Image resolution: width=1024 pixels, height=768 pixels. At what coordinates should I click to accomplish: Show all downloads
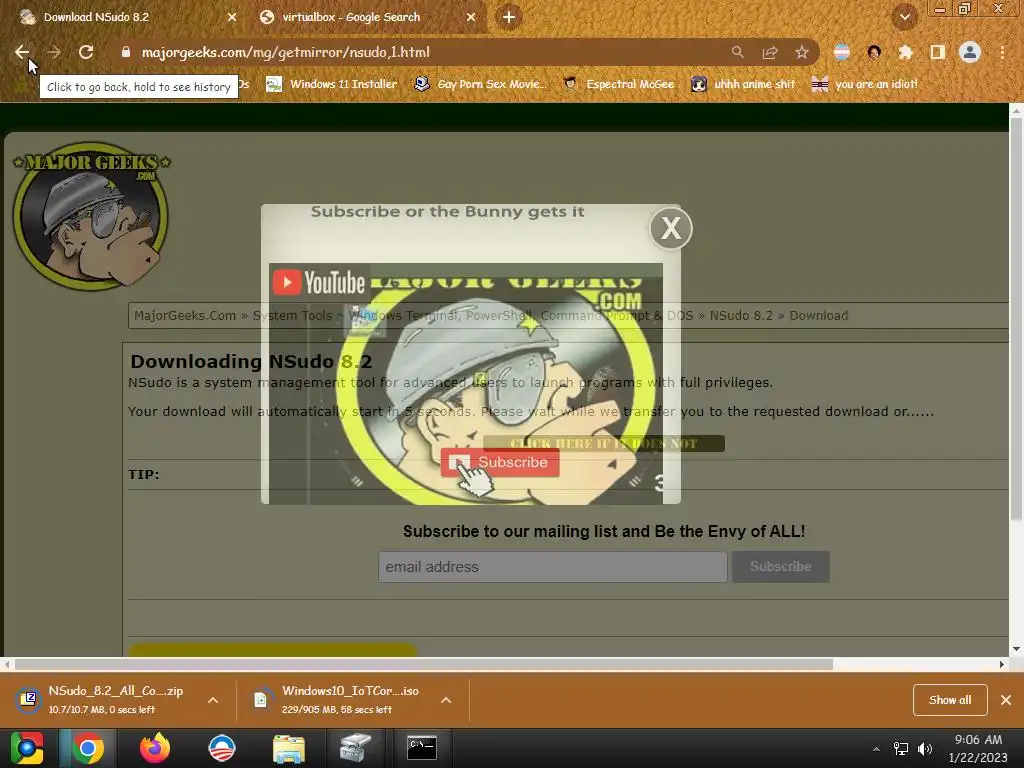coord(950,700)
